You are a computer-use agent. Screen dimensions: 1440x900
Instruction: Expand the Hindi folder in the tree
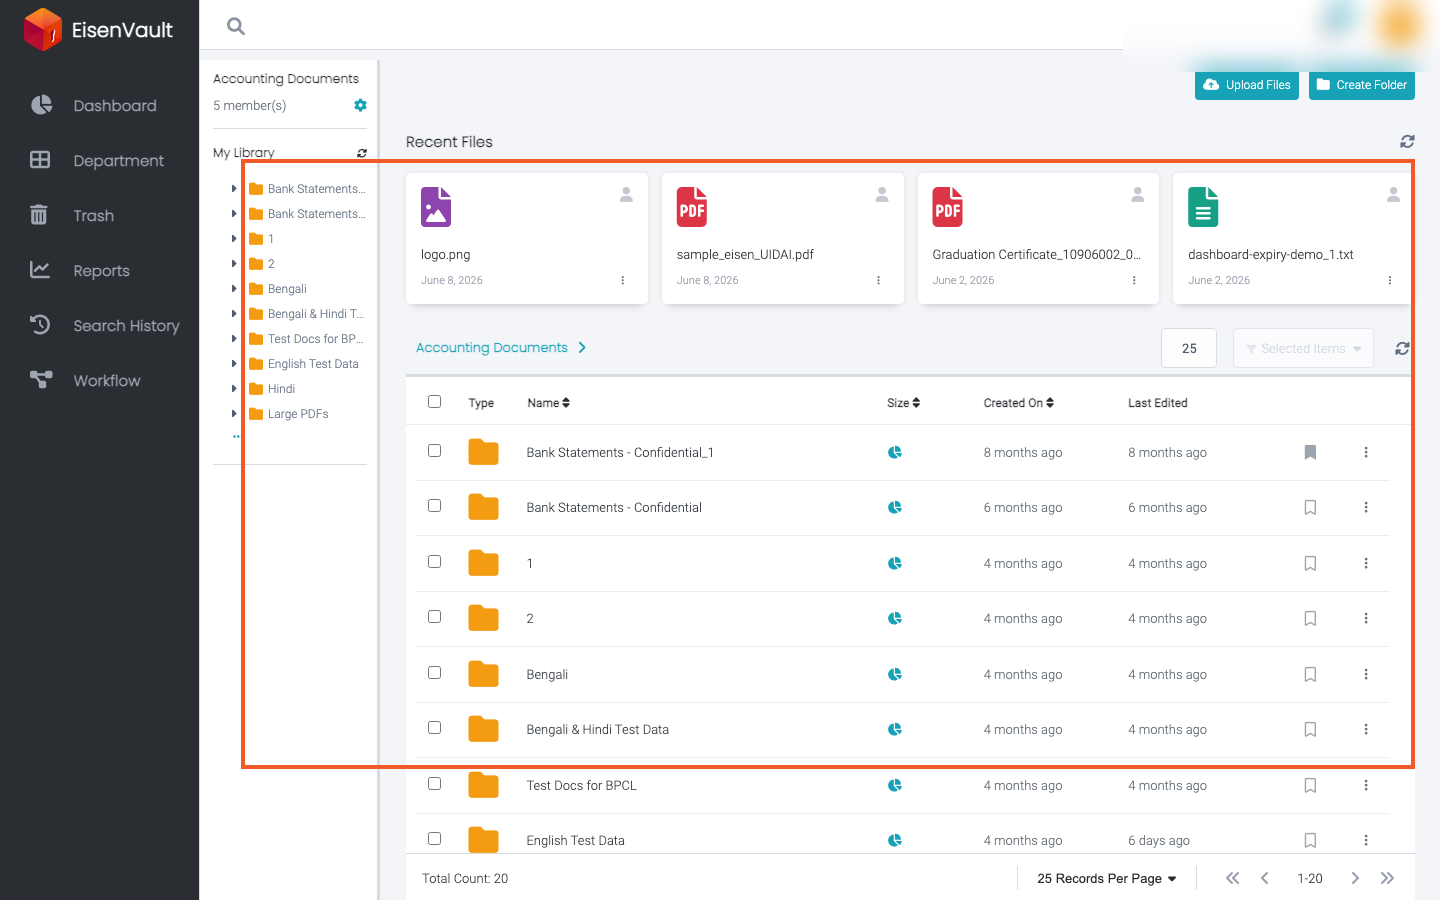tap(234, 389)
